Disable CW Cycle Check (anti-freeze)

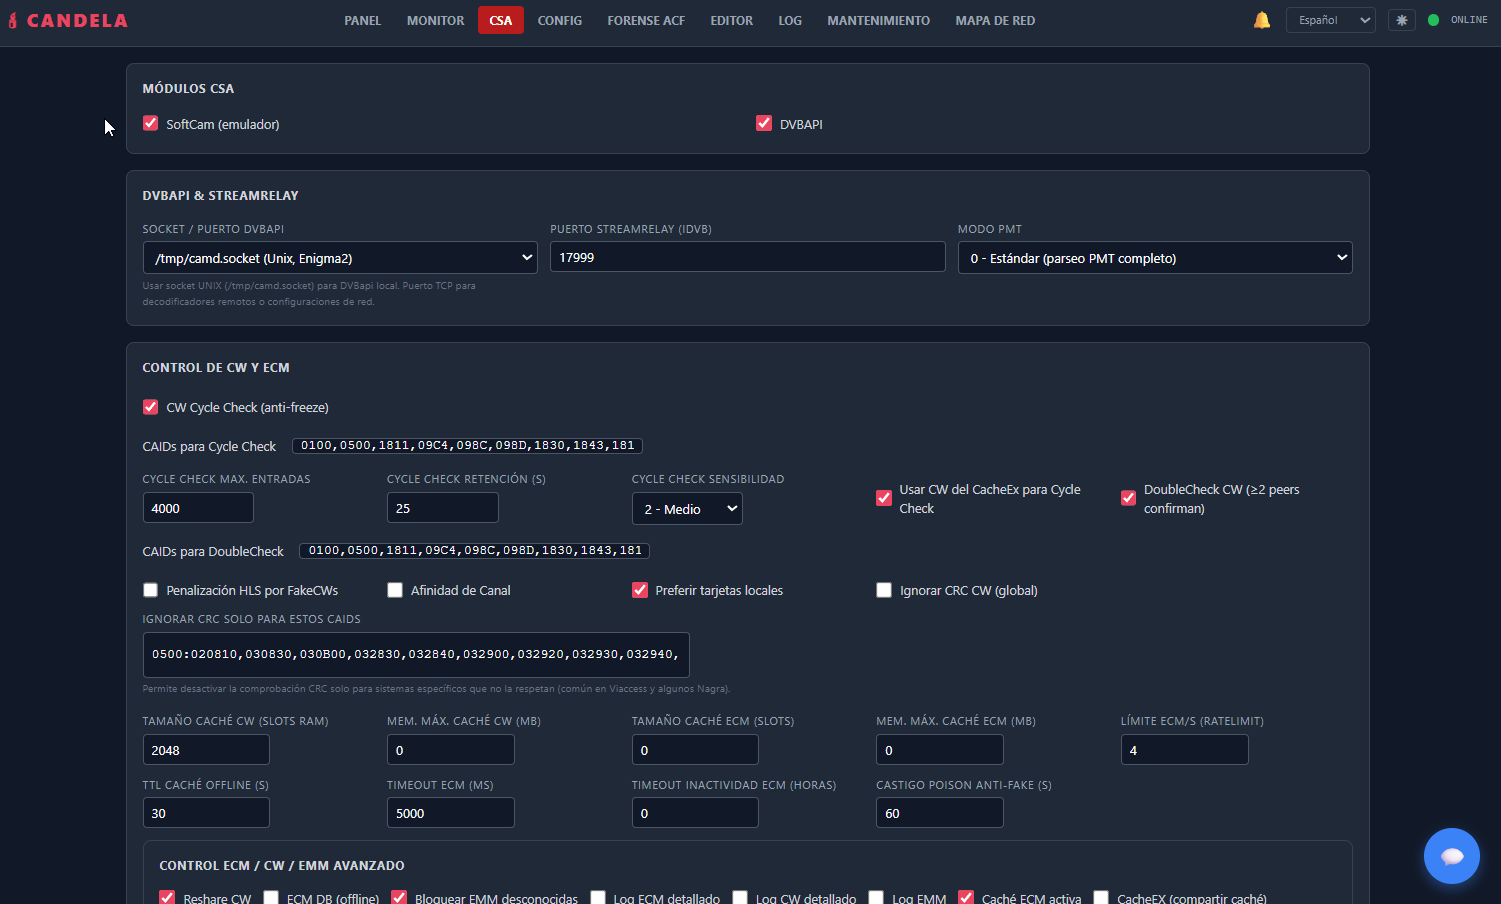click(x=151, y=407)
